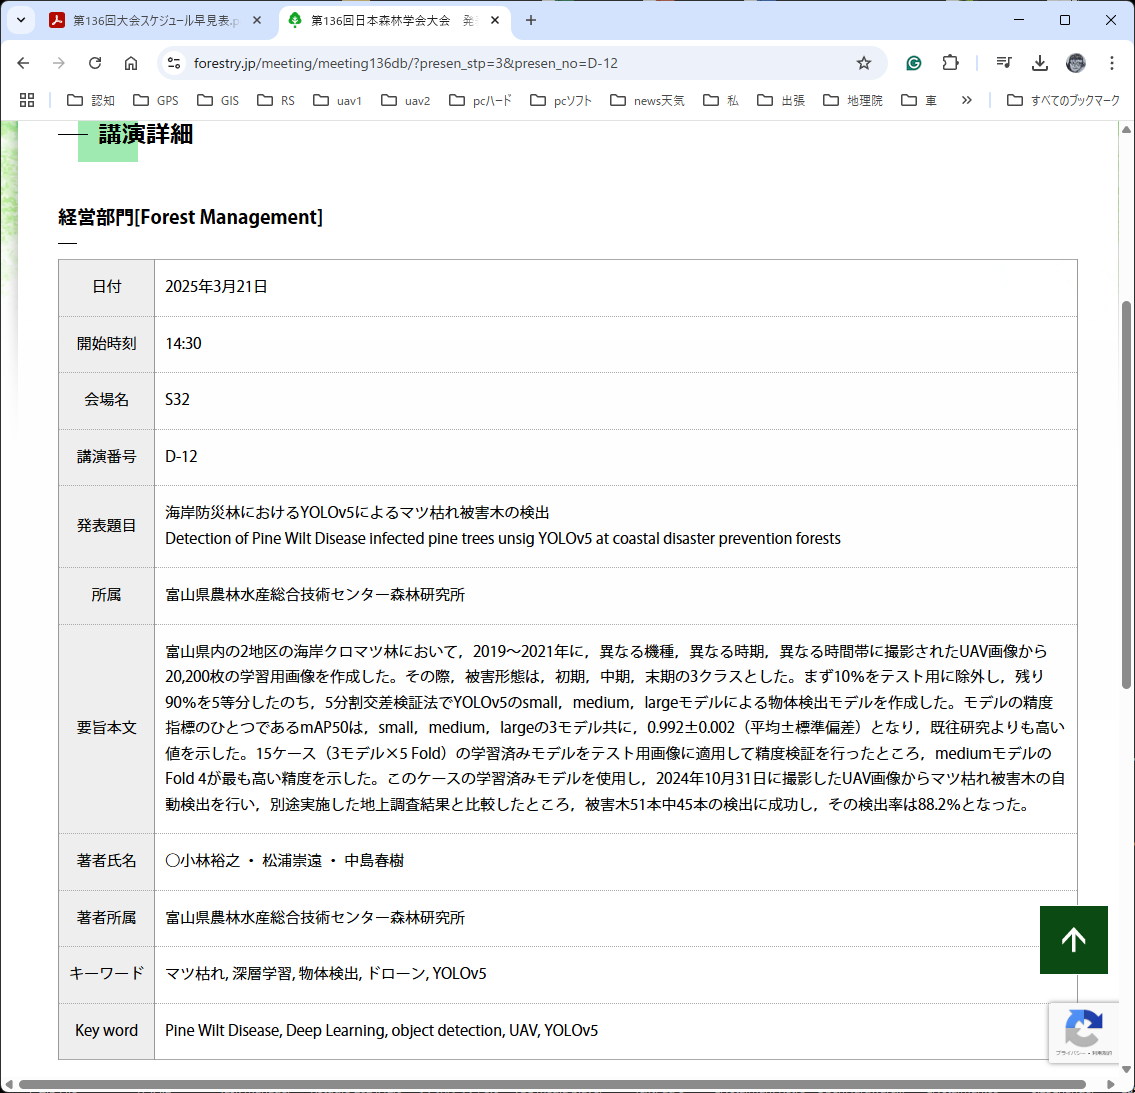Switch to the 第136回大会スケジュール早見表 PDF tab
The image size is (1135, 1093).
156,20
